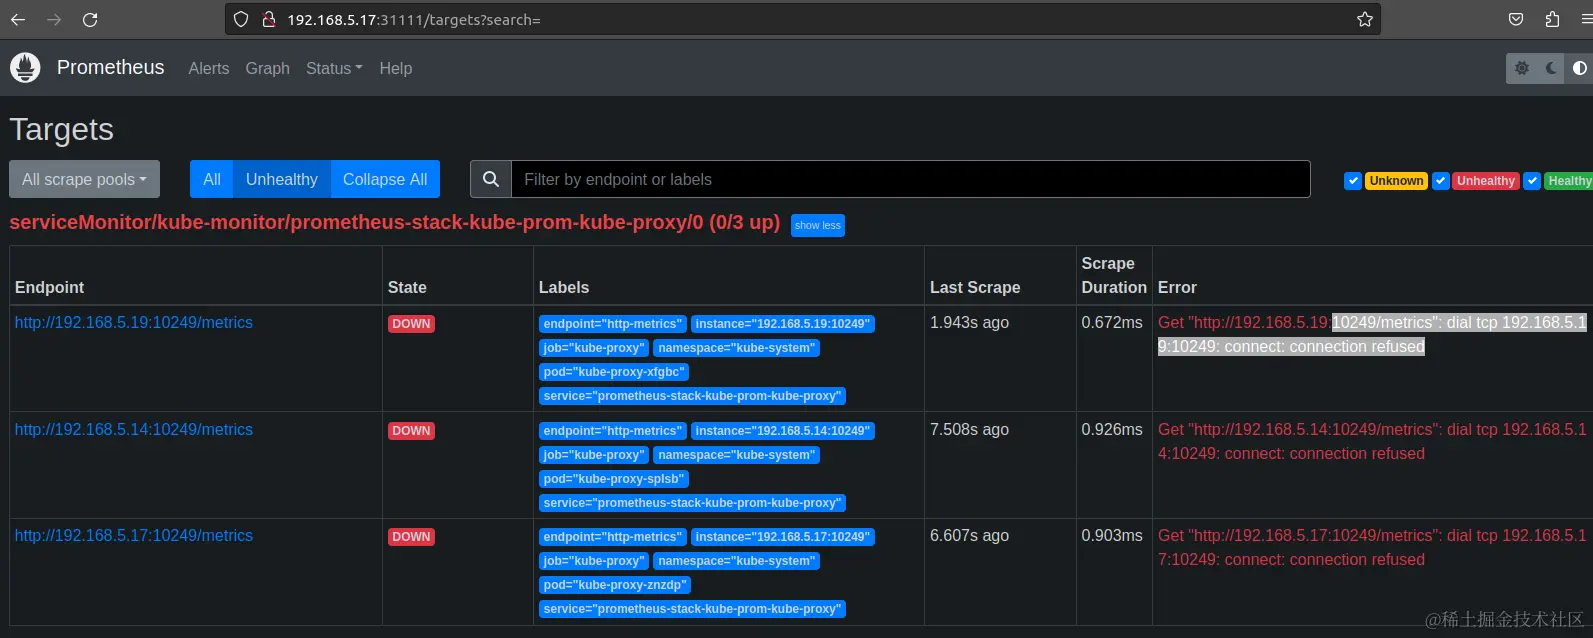Click the Filter by endpoint or labels field
Viewport: 1593px width, 638px height.
click(911, 179)
